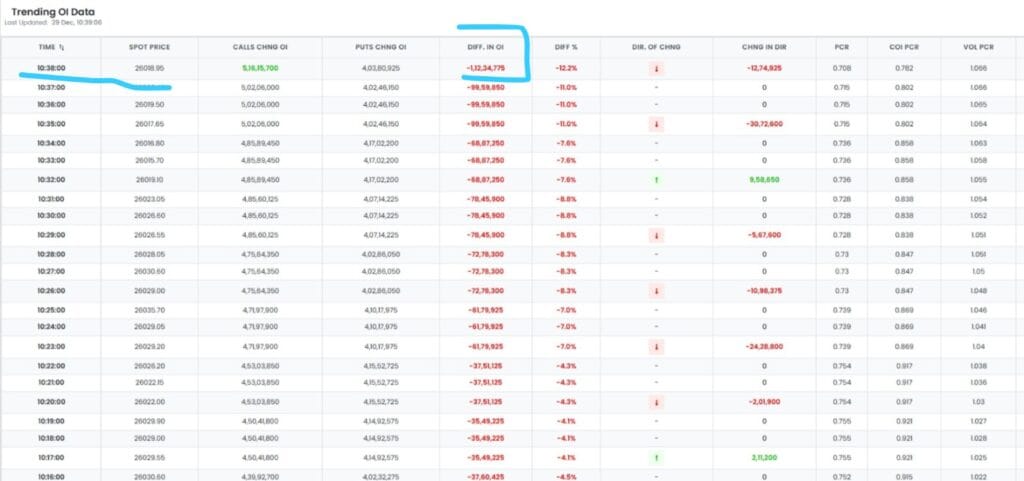
Task: Click red down arrow in 10:20:00 row
Action: tap(656, 401)
